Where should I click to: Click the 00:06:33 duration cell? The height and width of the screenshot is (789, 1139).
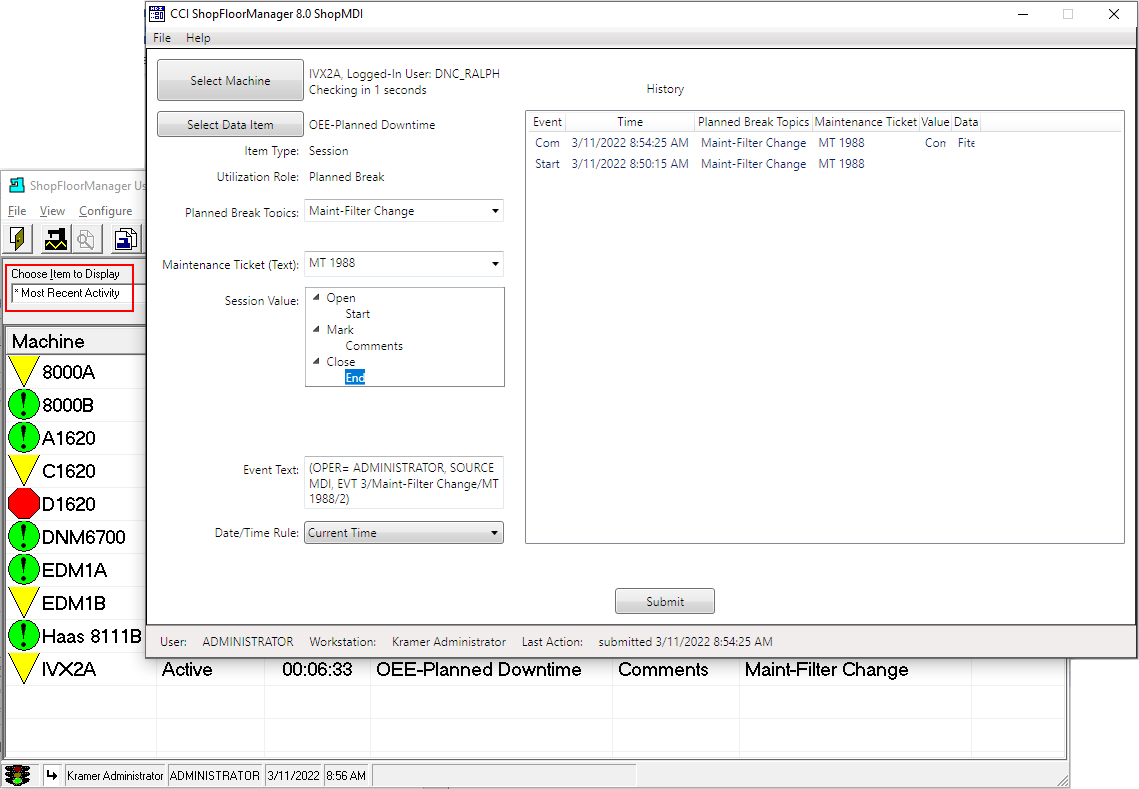coord(317,669)
